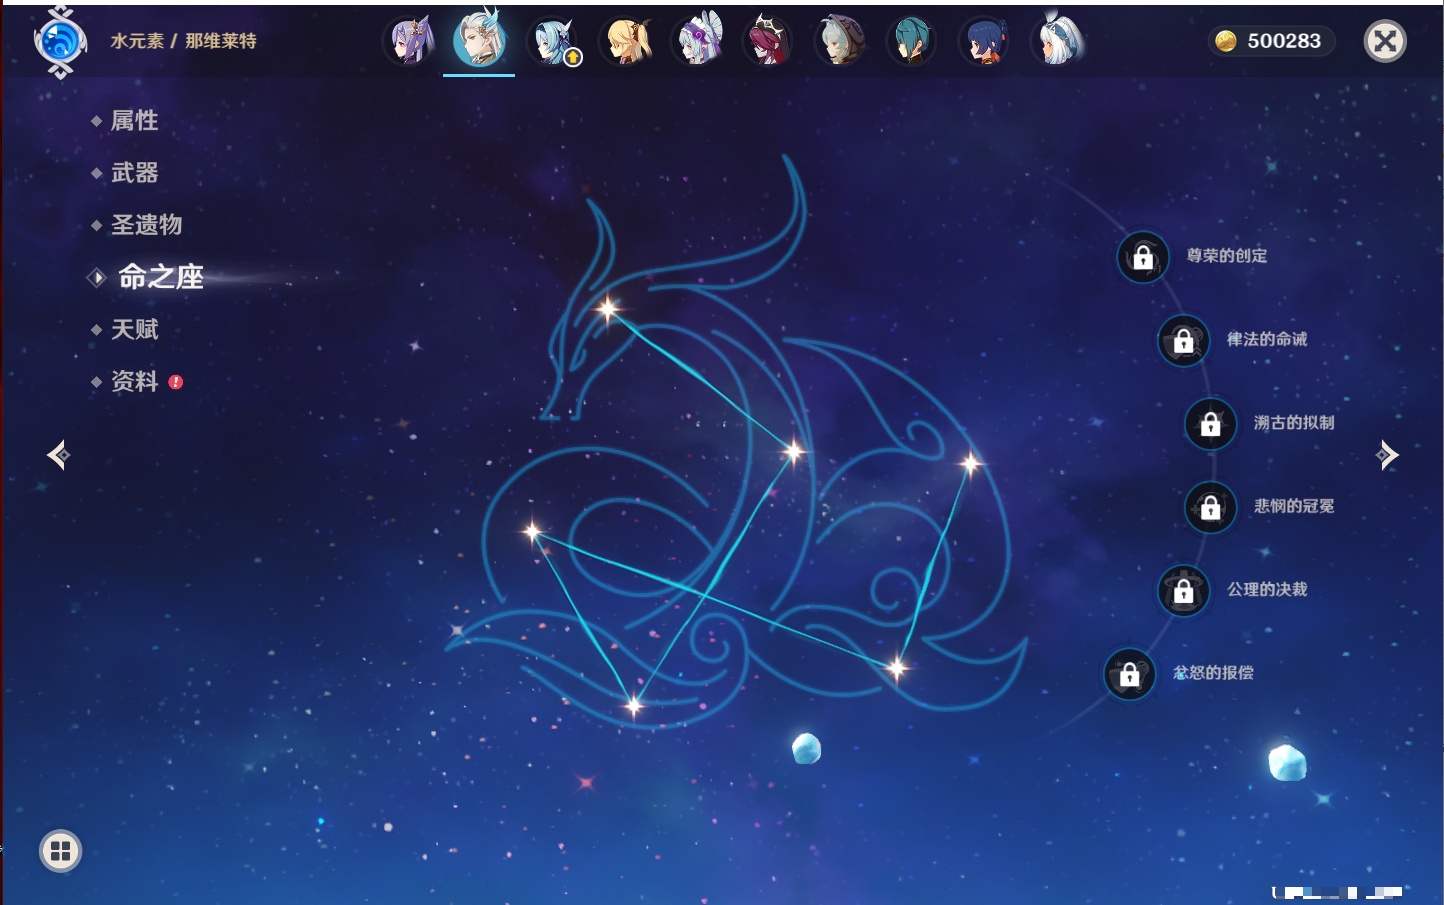Click the lock icon beside 公理的决裁
This screenshot has height=905, width=1444.
pos(1183,591)
